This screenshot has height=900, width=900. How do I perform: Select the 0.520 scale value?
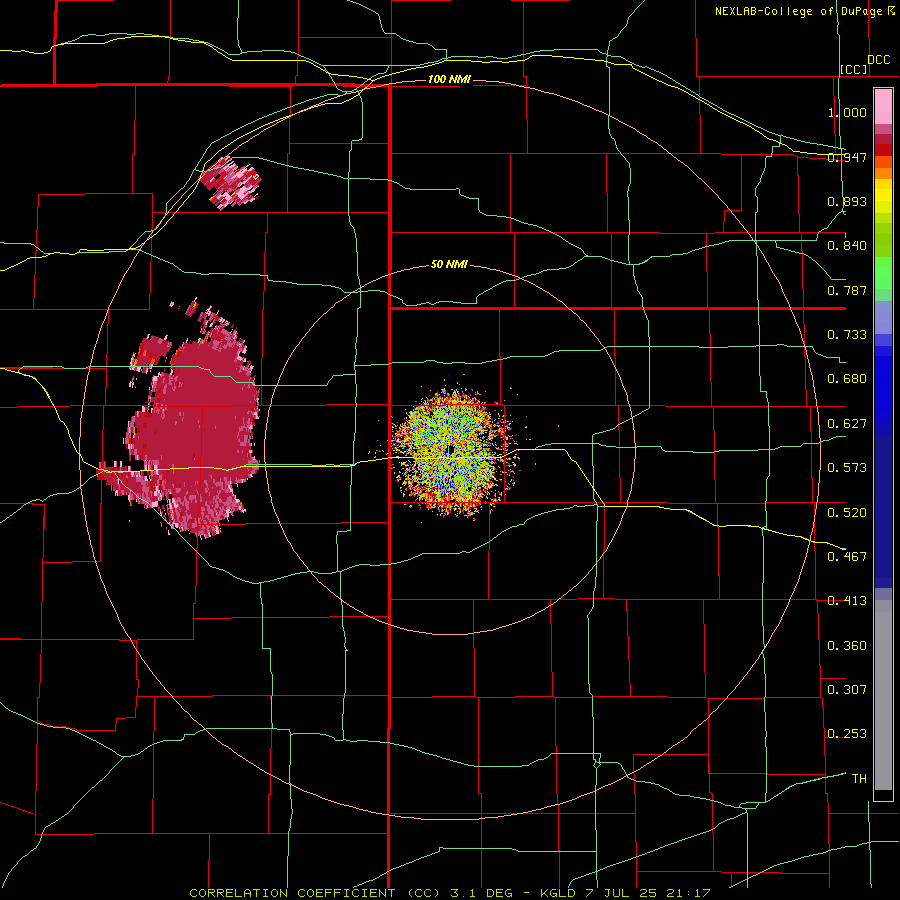point(847,513)
